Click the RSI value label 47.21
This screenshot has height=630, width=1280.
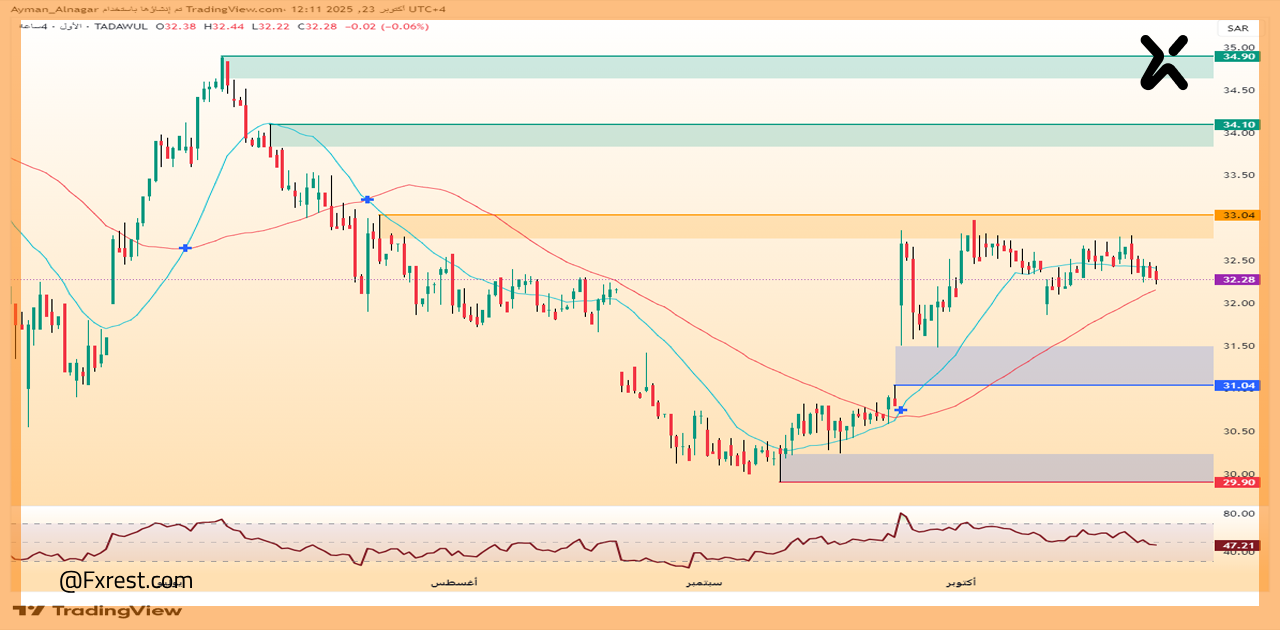coord(1236,545)
